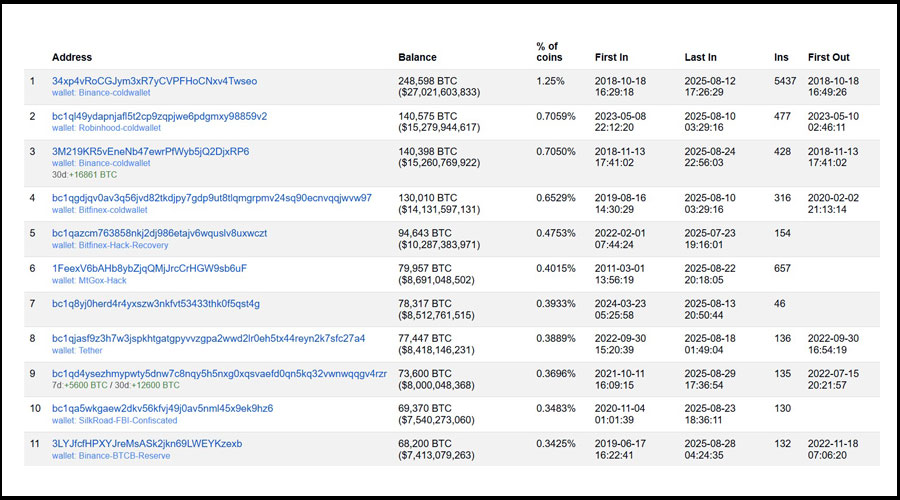Open address starting with bc1qd4ysezhmypwty5
Screen dimensions: 900x500
click(x=219, y=373)
